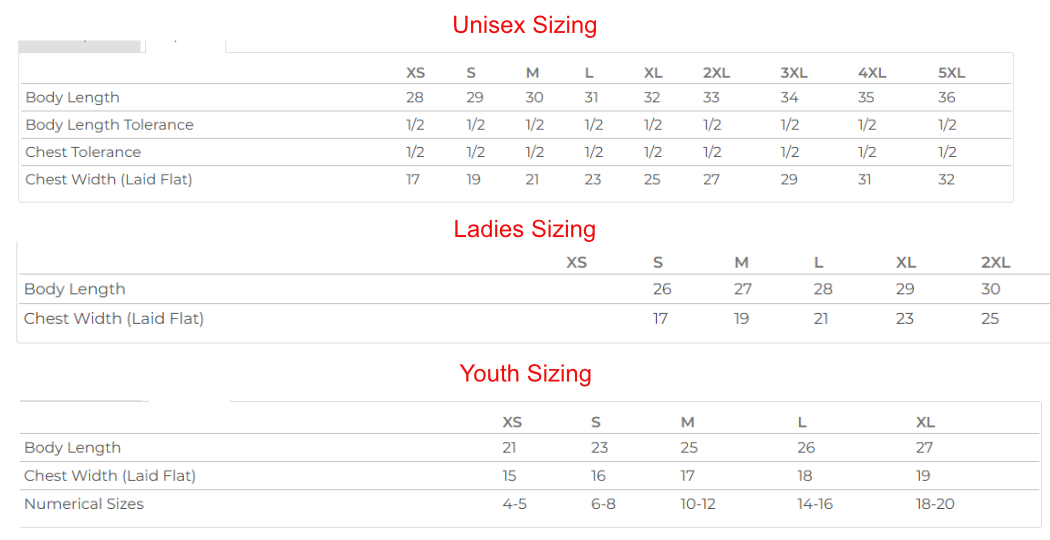
Task: Click Unisex chest width value 32
Action: click(x=946, y=180)
